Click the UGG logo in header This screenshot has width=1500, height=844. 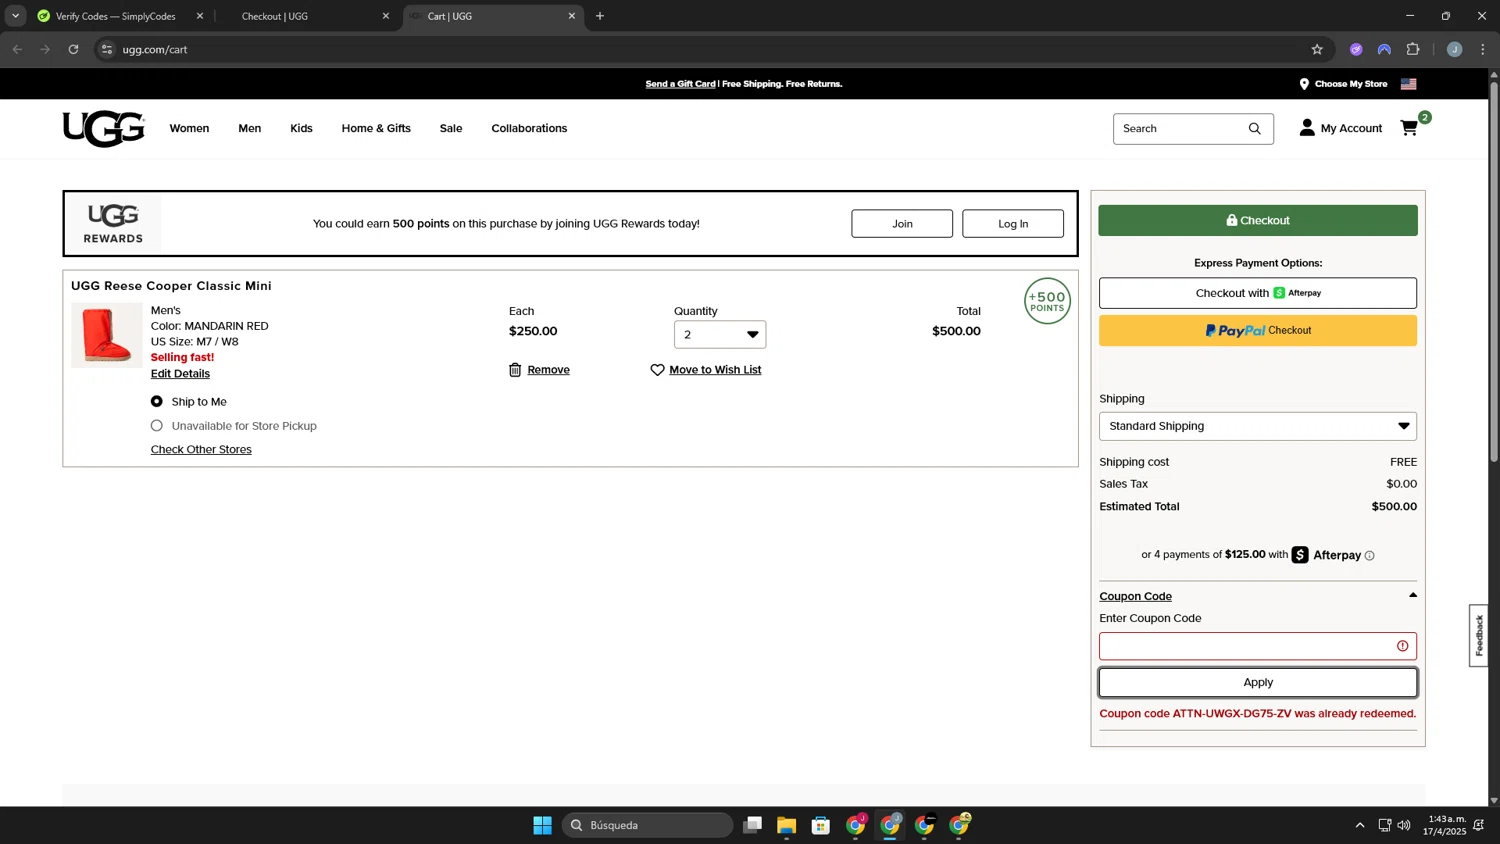(104, 129)
